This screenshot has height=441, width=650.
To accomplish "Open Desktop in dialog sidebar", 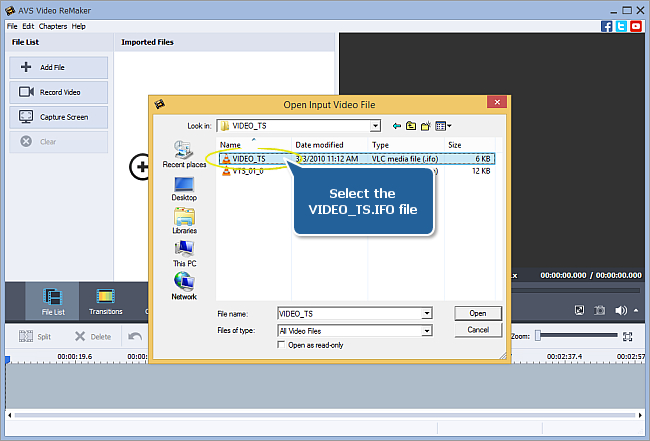I will 184,189.
